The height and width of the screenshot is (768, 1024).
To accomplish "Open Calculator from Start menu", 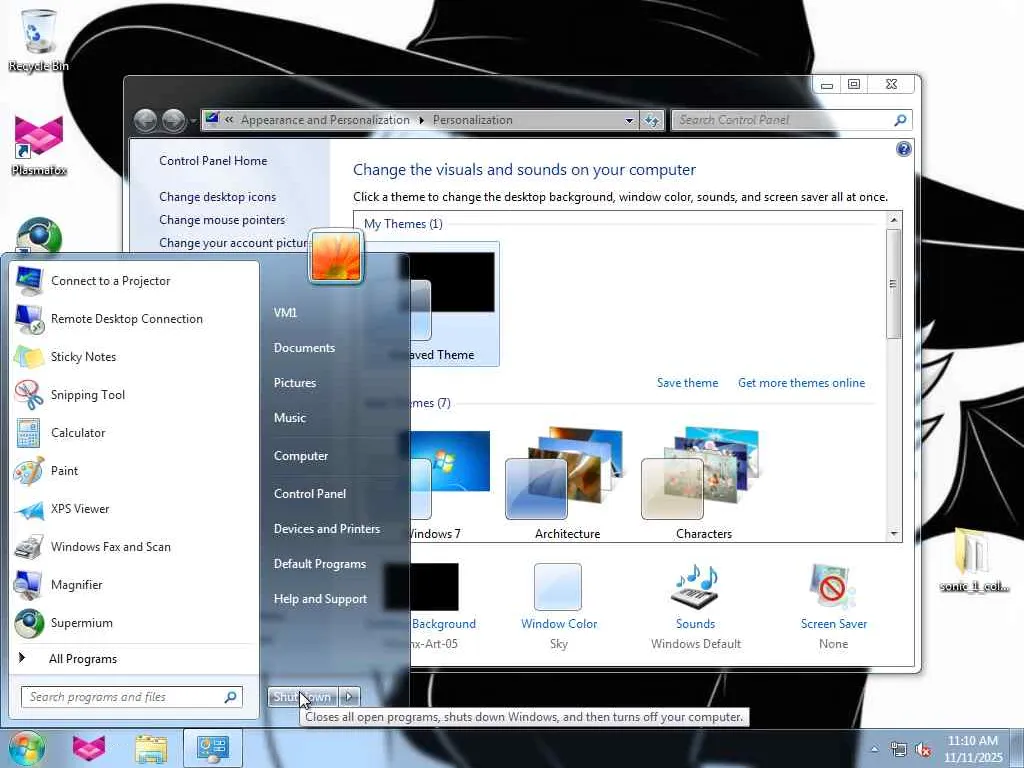I will tap(134, 432).
